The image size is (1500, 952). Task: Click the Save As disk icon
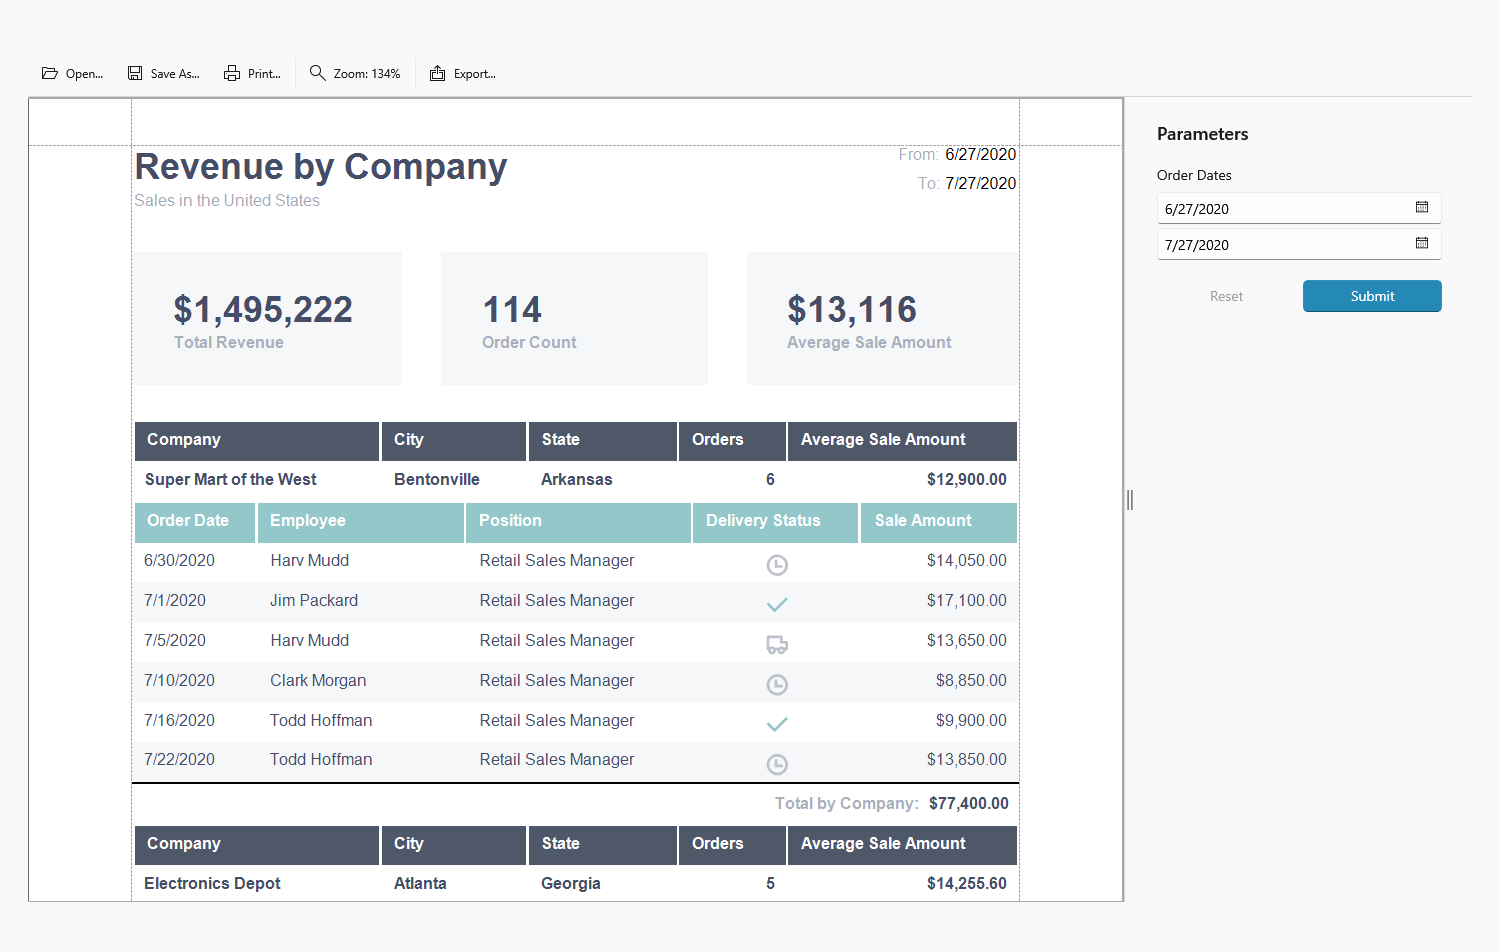135,73
